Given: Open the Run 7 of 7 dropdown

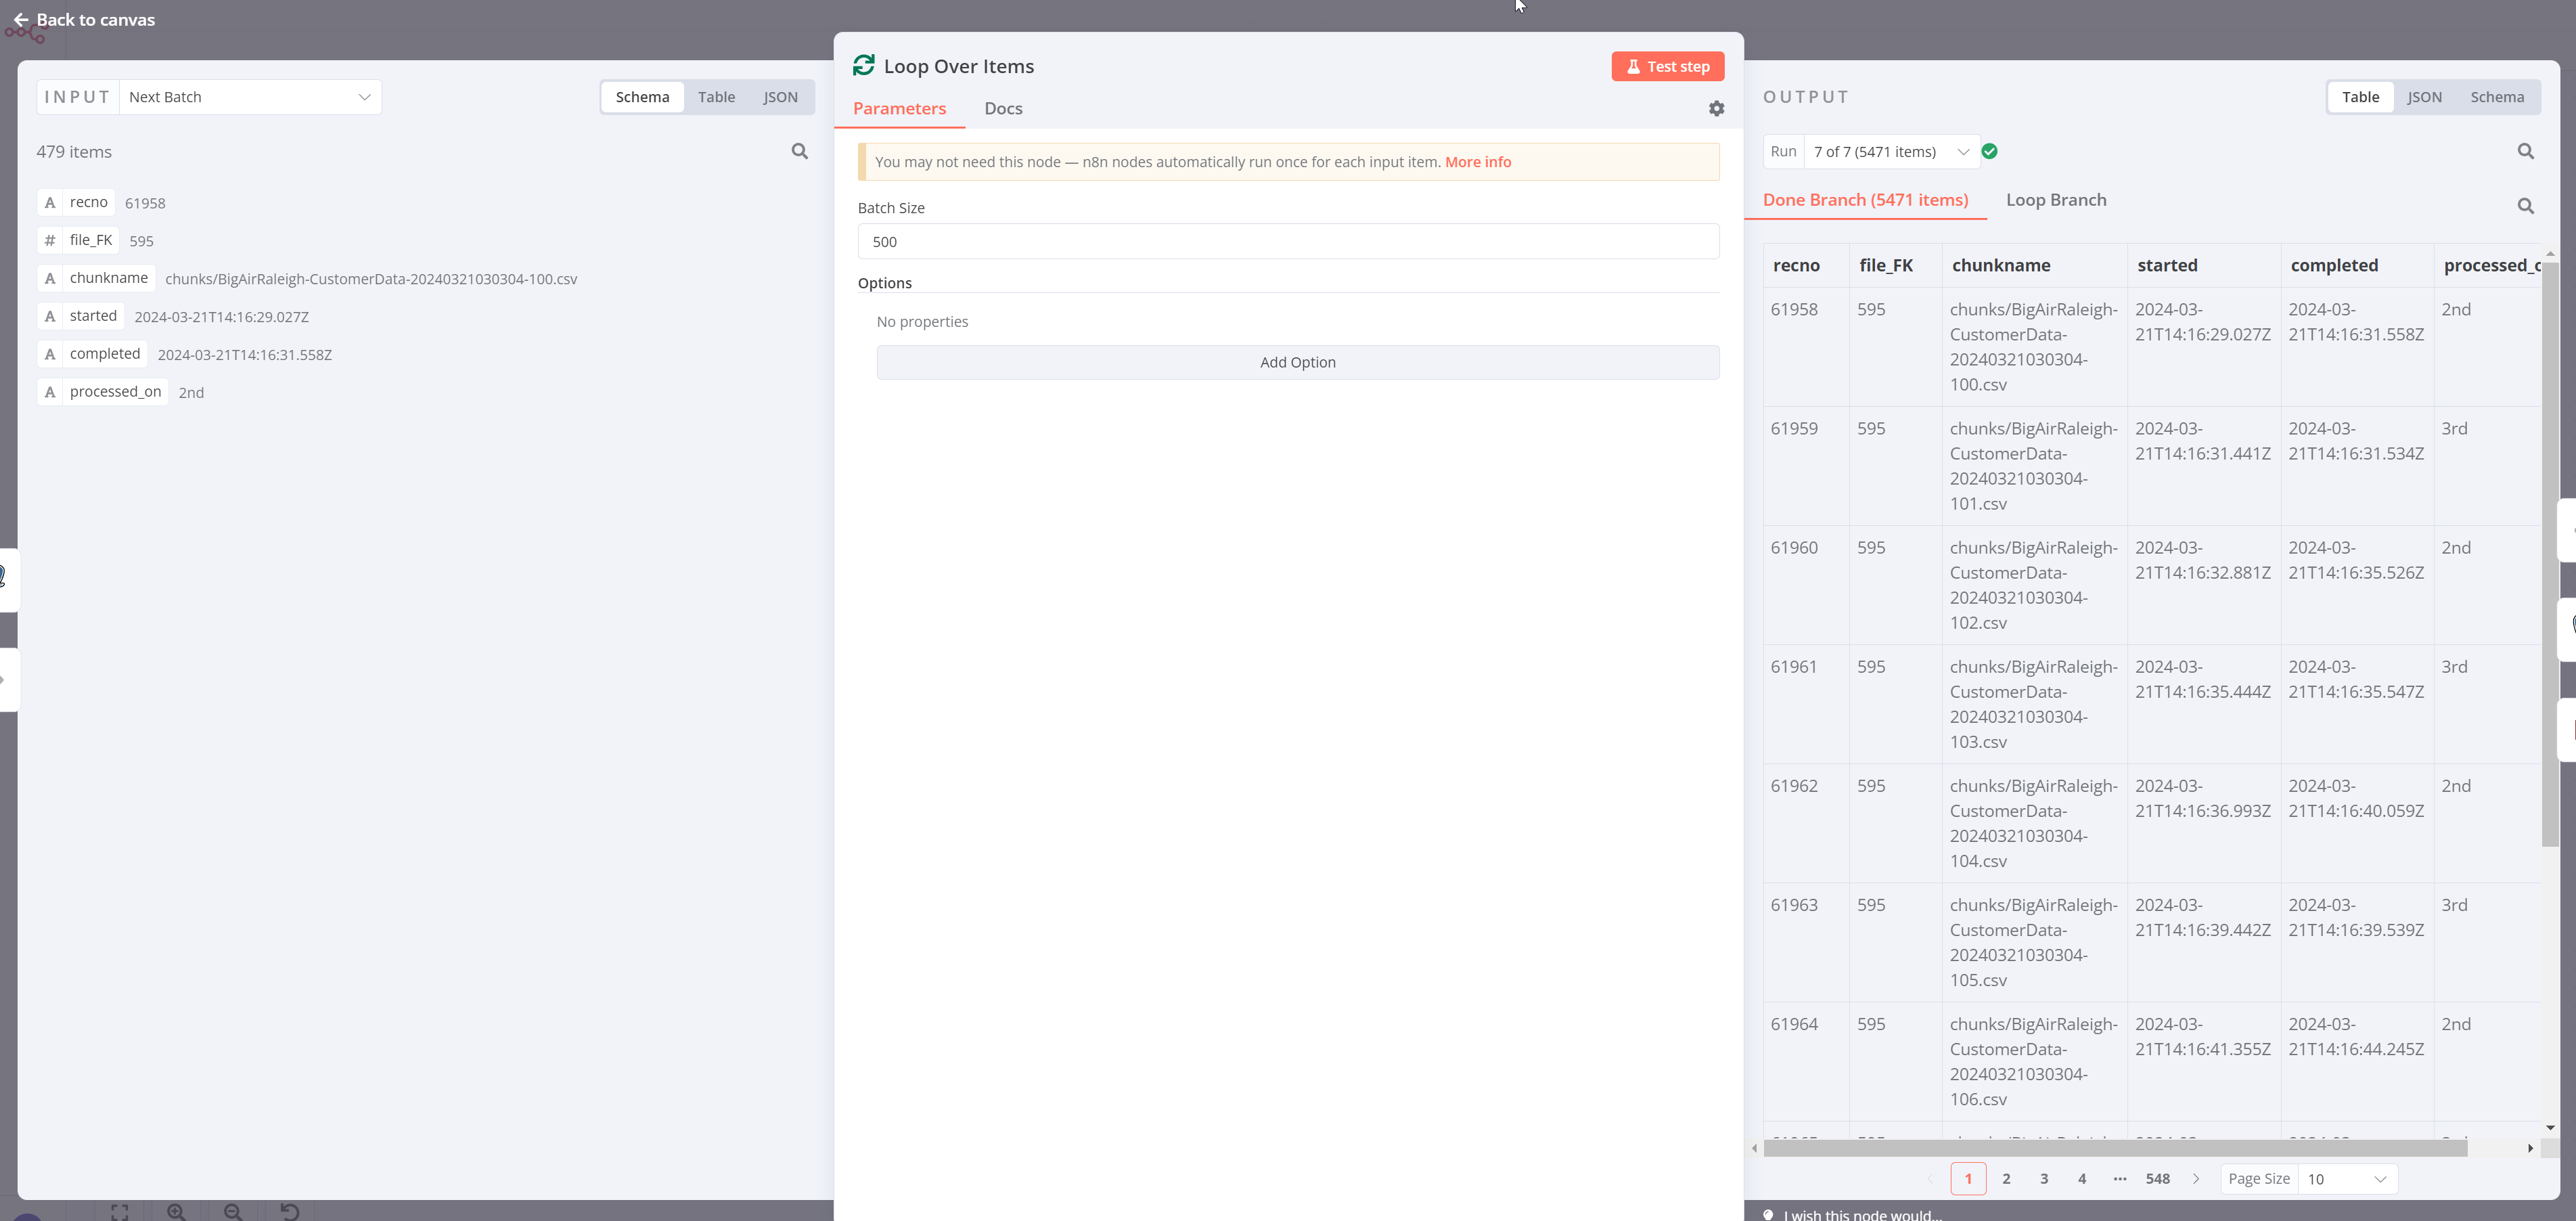Looking at the screenshot, I should 1890,152.
